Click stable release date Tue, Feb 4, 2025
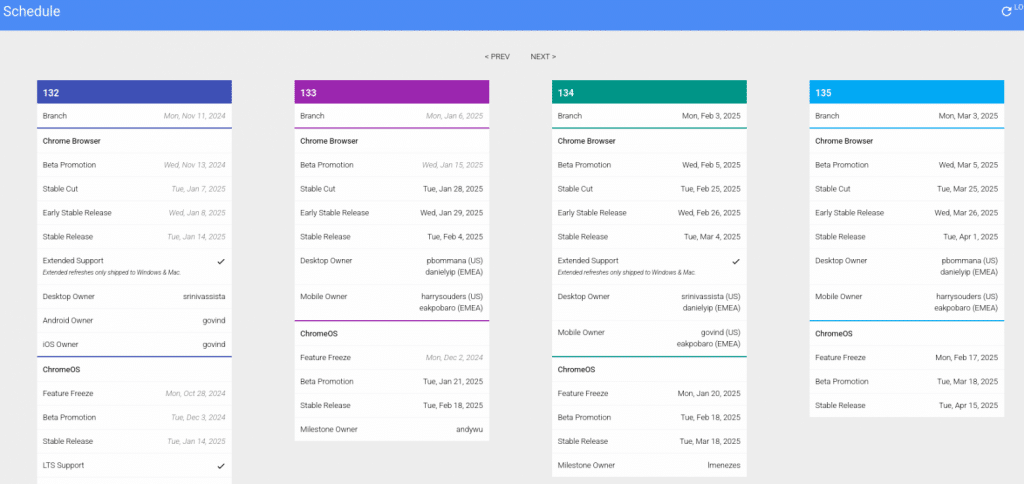This screenshot has width=1024, height=484. pyautogui.click(x=455, y=236)
